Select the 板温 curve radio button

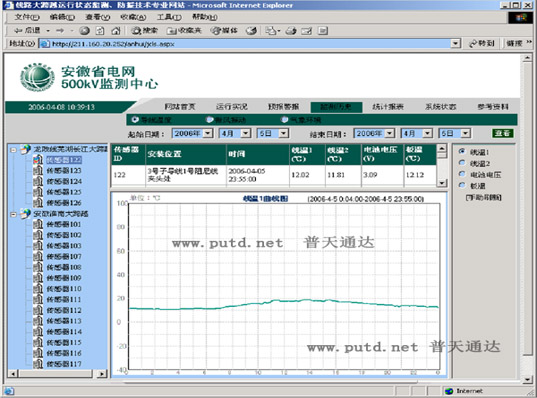coord(462,185)
